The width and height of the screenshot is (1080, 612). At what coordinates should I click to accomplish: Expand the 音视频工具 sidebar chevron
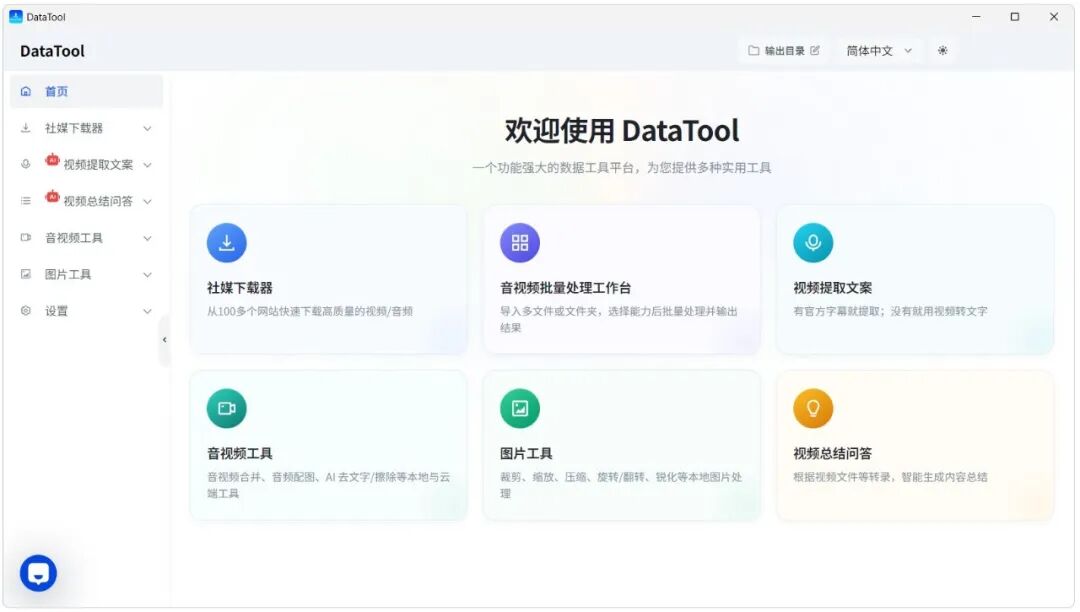pyautogui.click(x=147, y=238)
